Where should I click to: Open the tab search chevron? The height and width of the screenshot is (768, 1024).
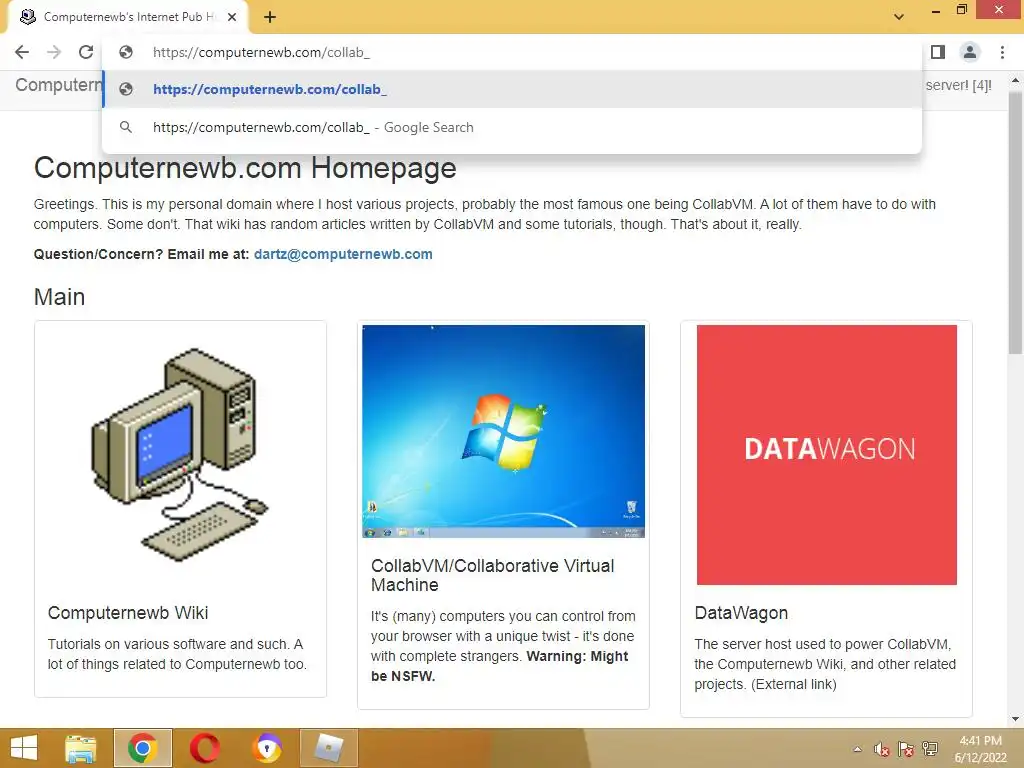(899, 17)
